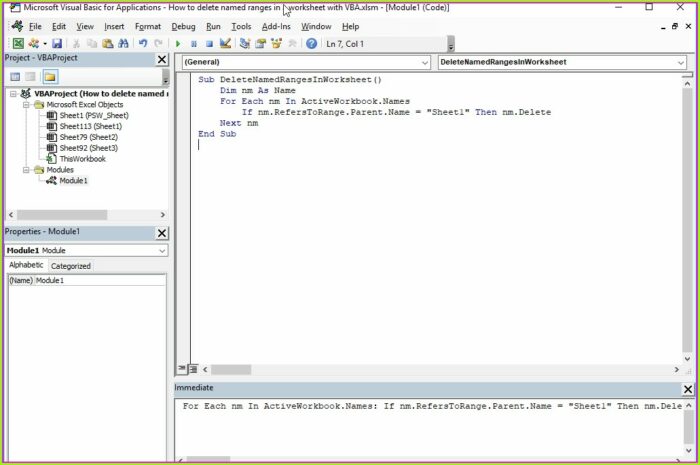Open the Tools menu

click(x=241, y=27)
